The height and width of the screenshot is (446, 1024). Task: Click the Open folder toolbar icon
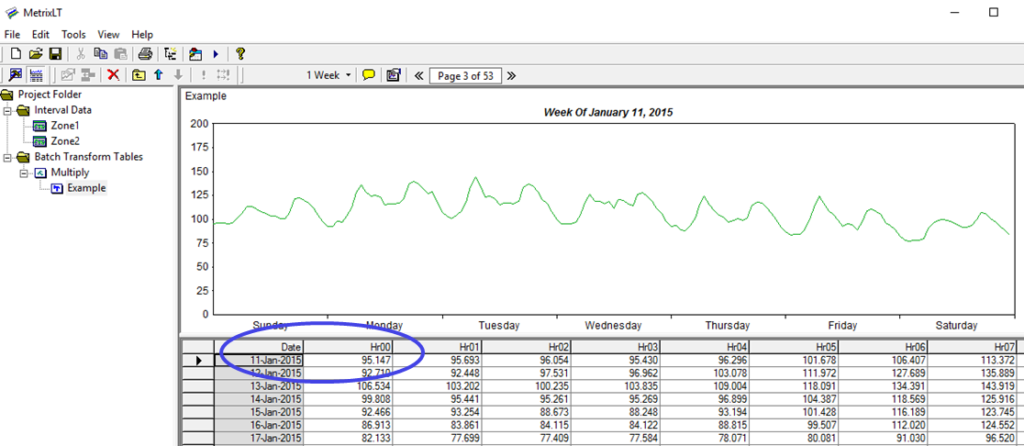tap(35, 54)
